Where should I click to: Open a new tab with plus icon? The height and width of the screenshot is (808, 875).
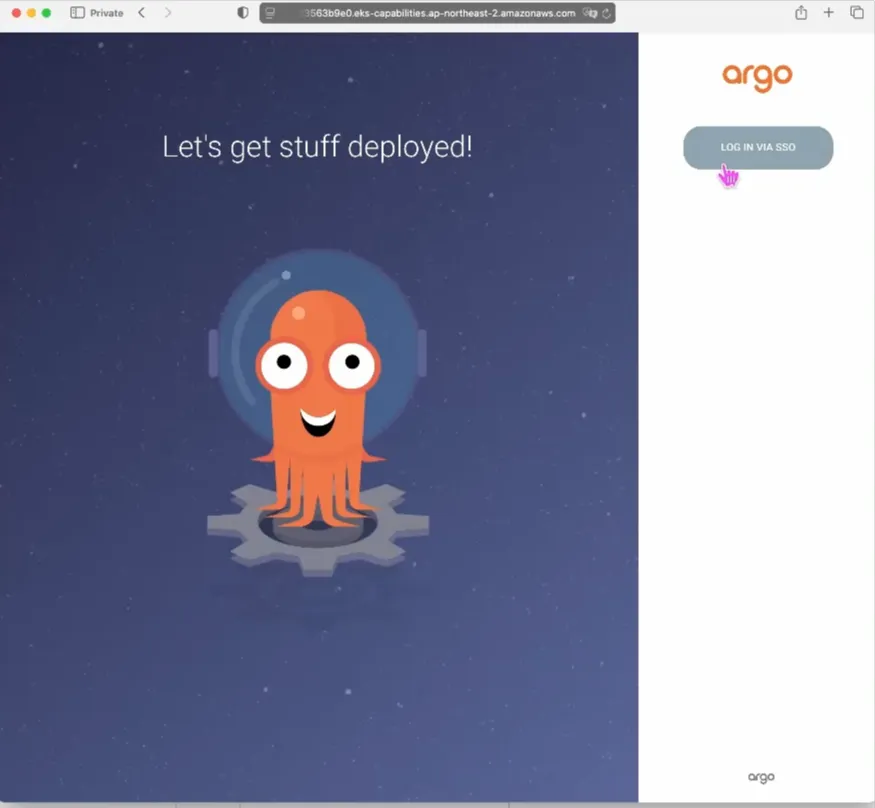[x=829, y=12]
